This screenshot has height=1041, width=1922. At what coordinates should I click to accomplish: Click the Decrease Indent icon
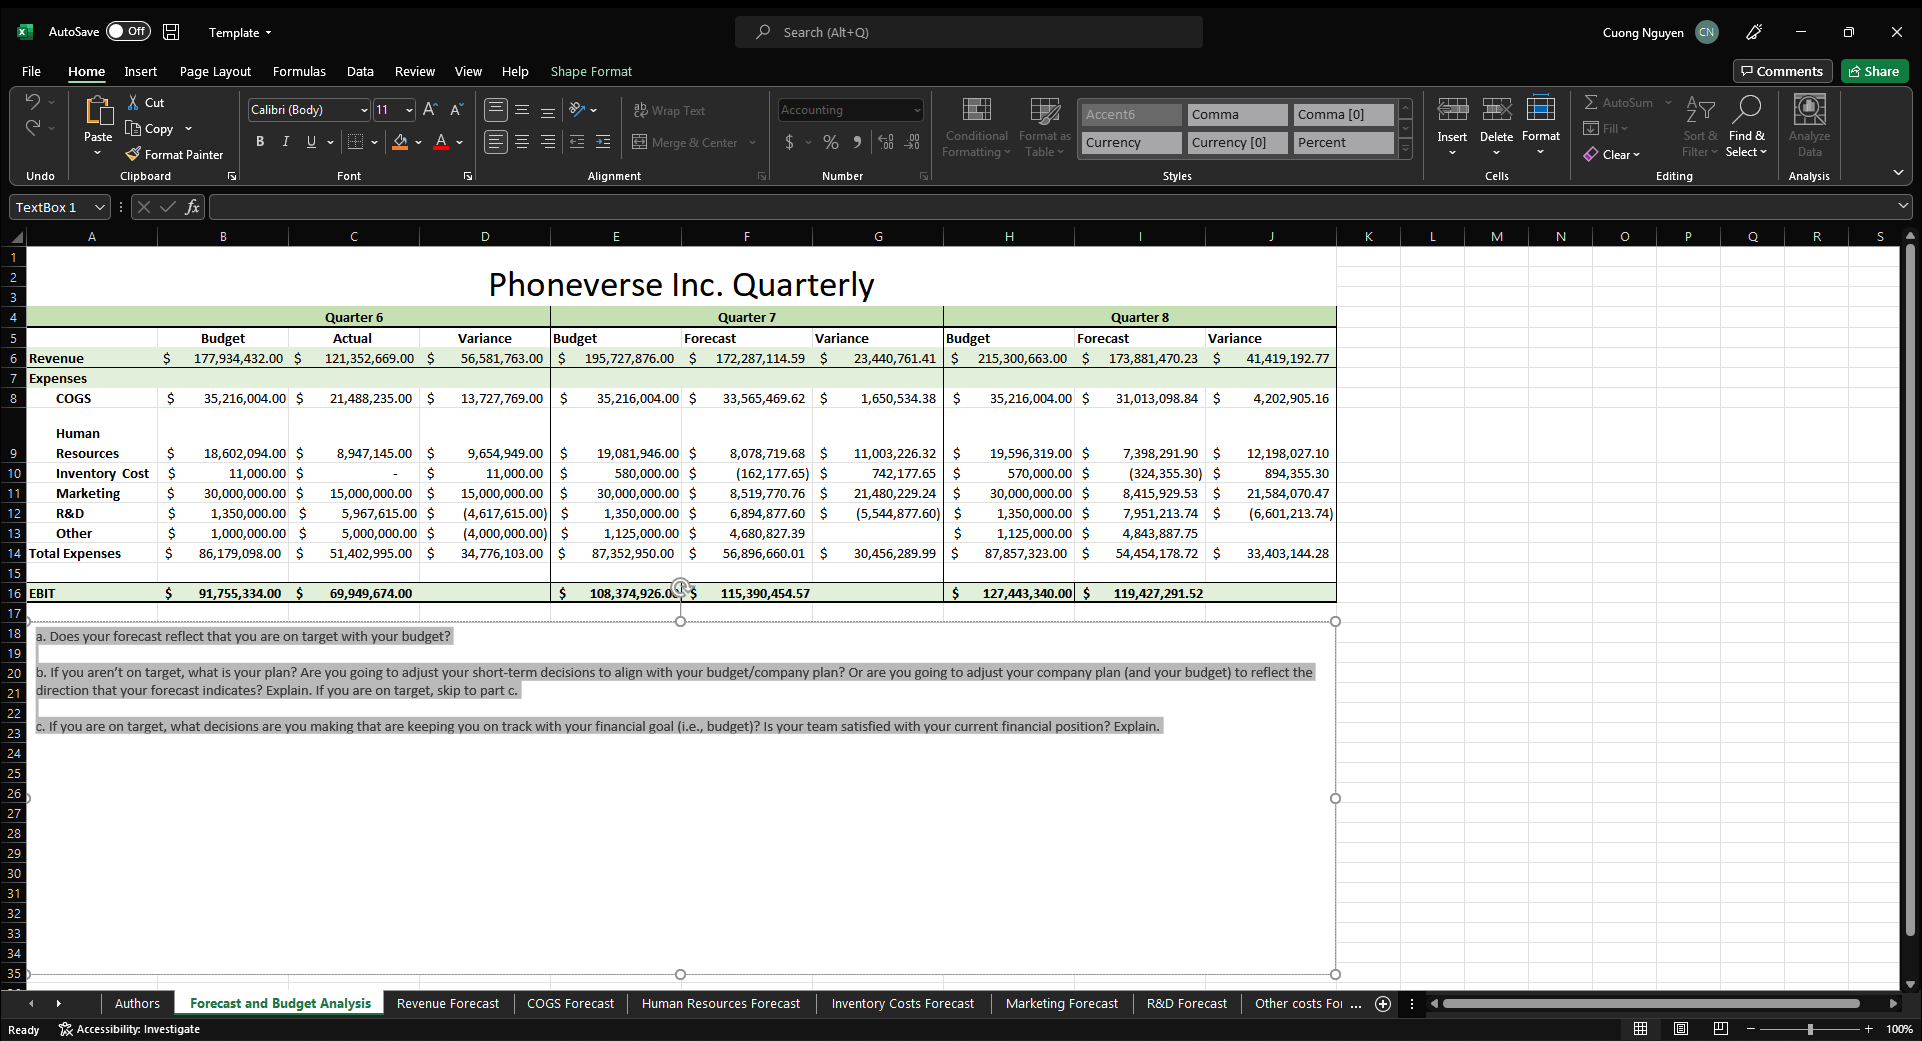577,142
